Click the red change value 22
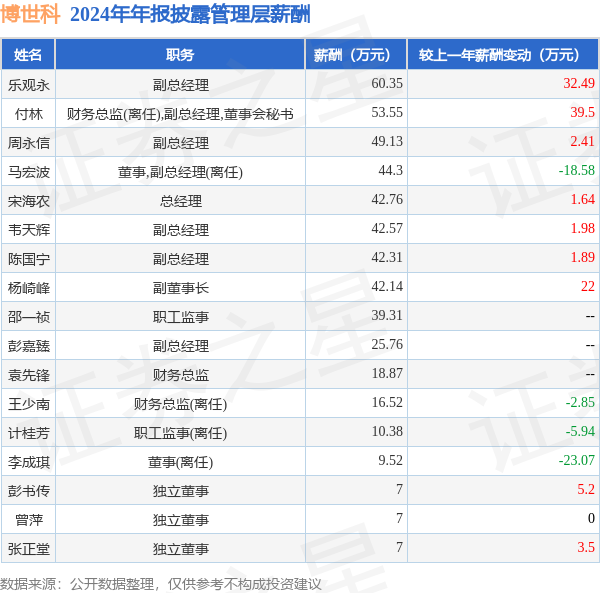 coord(588,286)
